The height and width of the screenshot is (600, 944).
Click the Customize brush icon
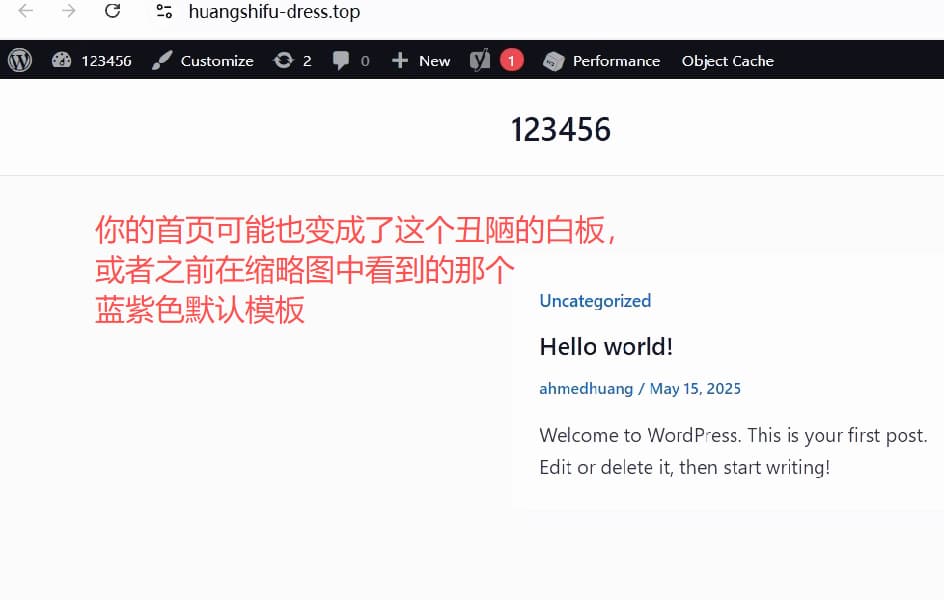pos(162,60)
